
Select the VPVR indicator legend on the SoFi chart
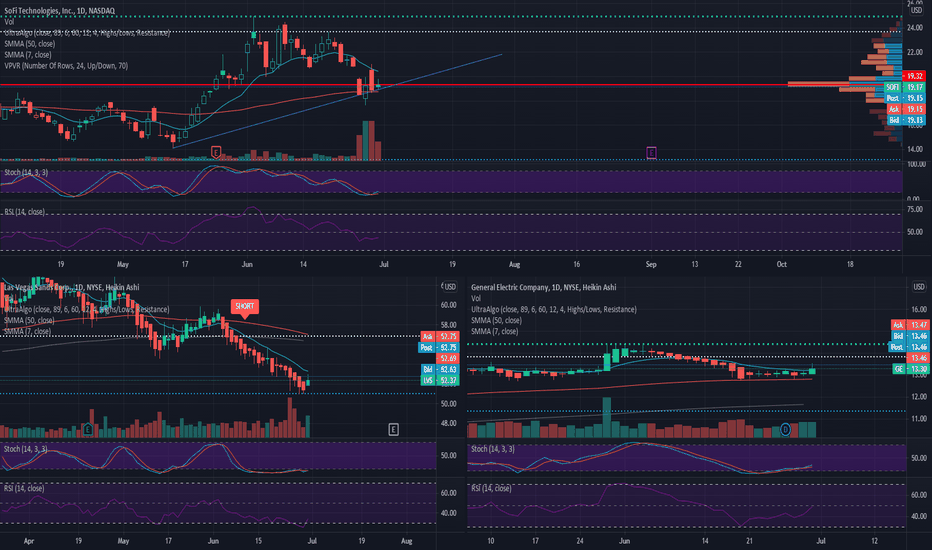click(66, 66)
